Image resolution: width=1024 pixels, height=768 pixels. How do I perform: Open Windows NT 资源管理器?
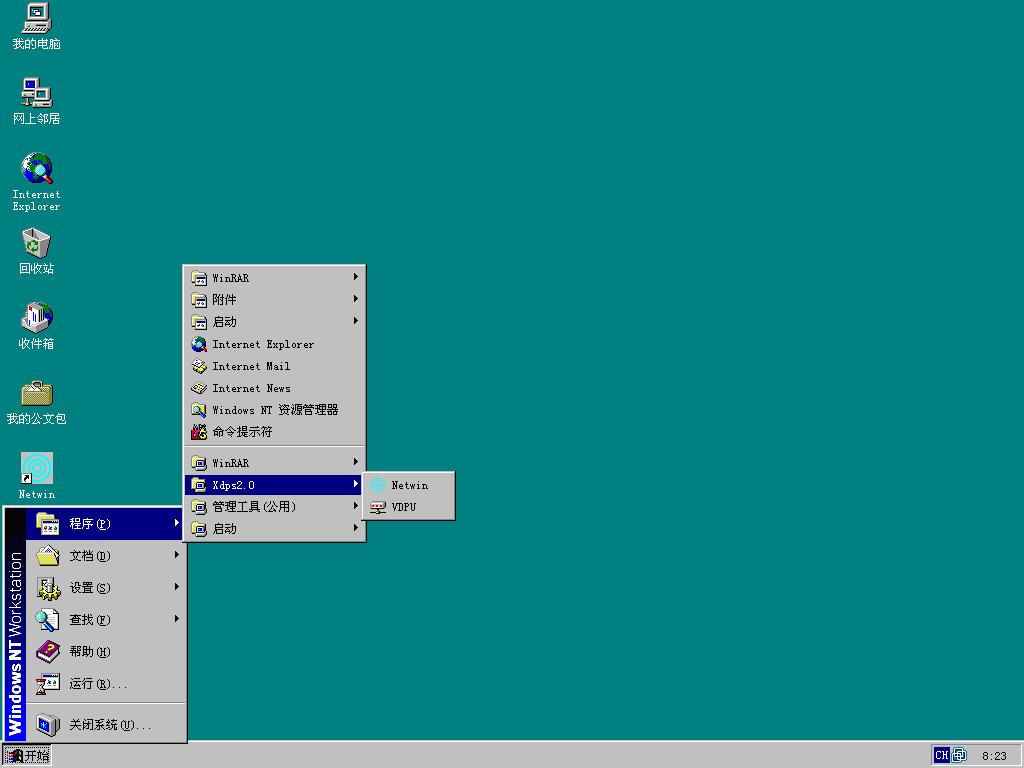pos(274,410)
